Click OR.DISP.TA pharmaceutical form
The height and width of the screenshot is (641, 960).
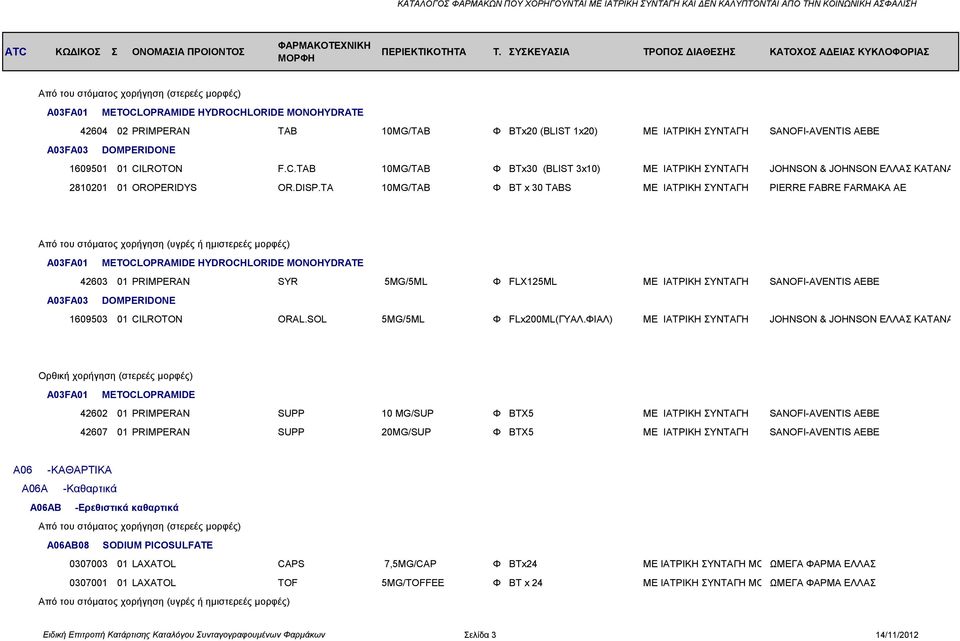click(x=306, y=187)
